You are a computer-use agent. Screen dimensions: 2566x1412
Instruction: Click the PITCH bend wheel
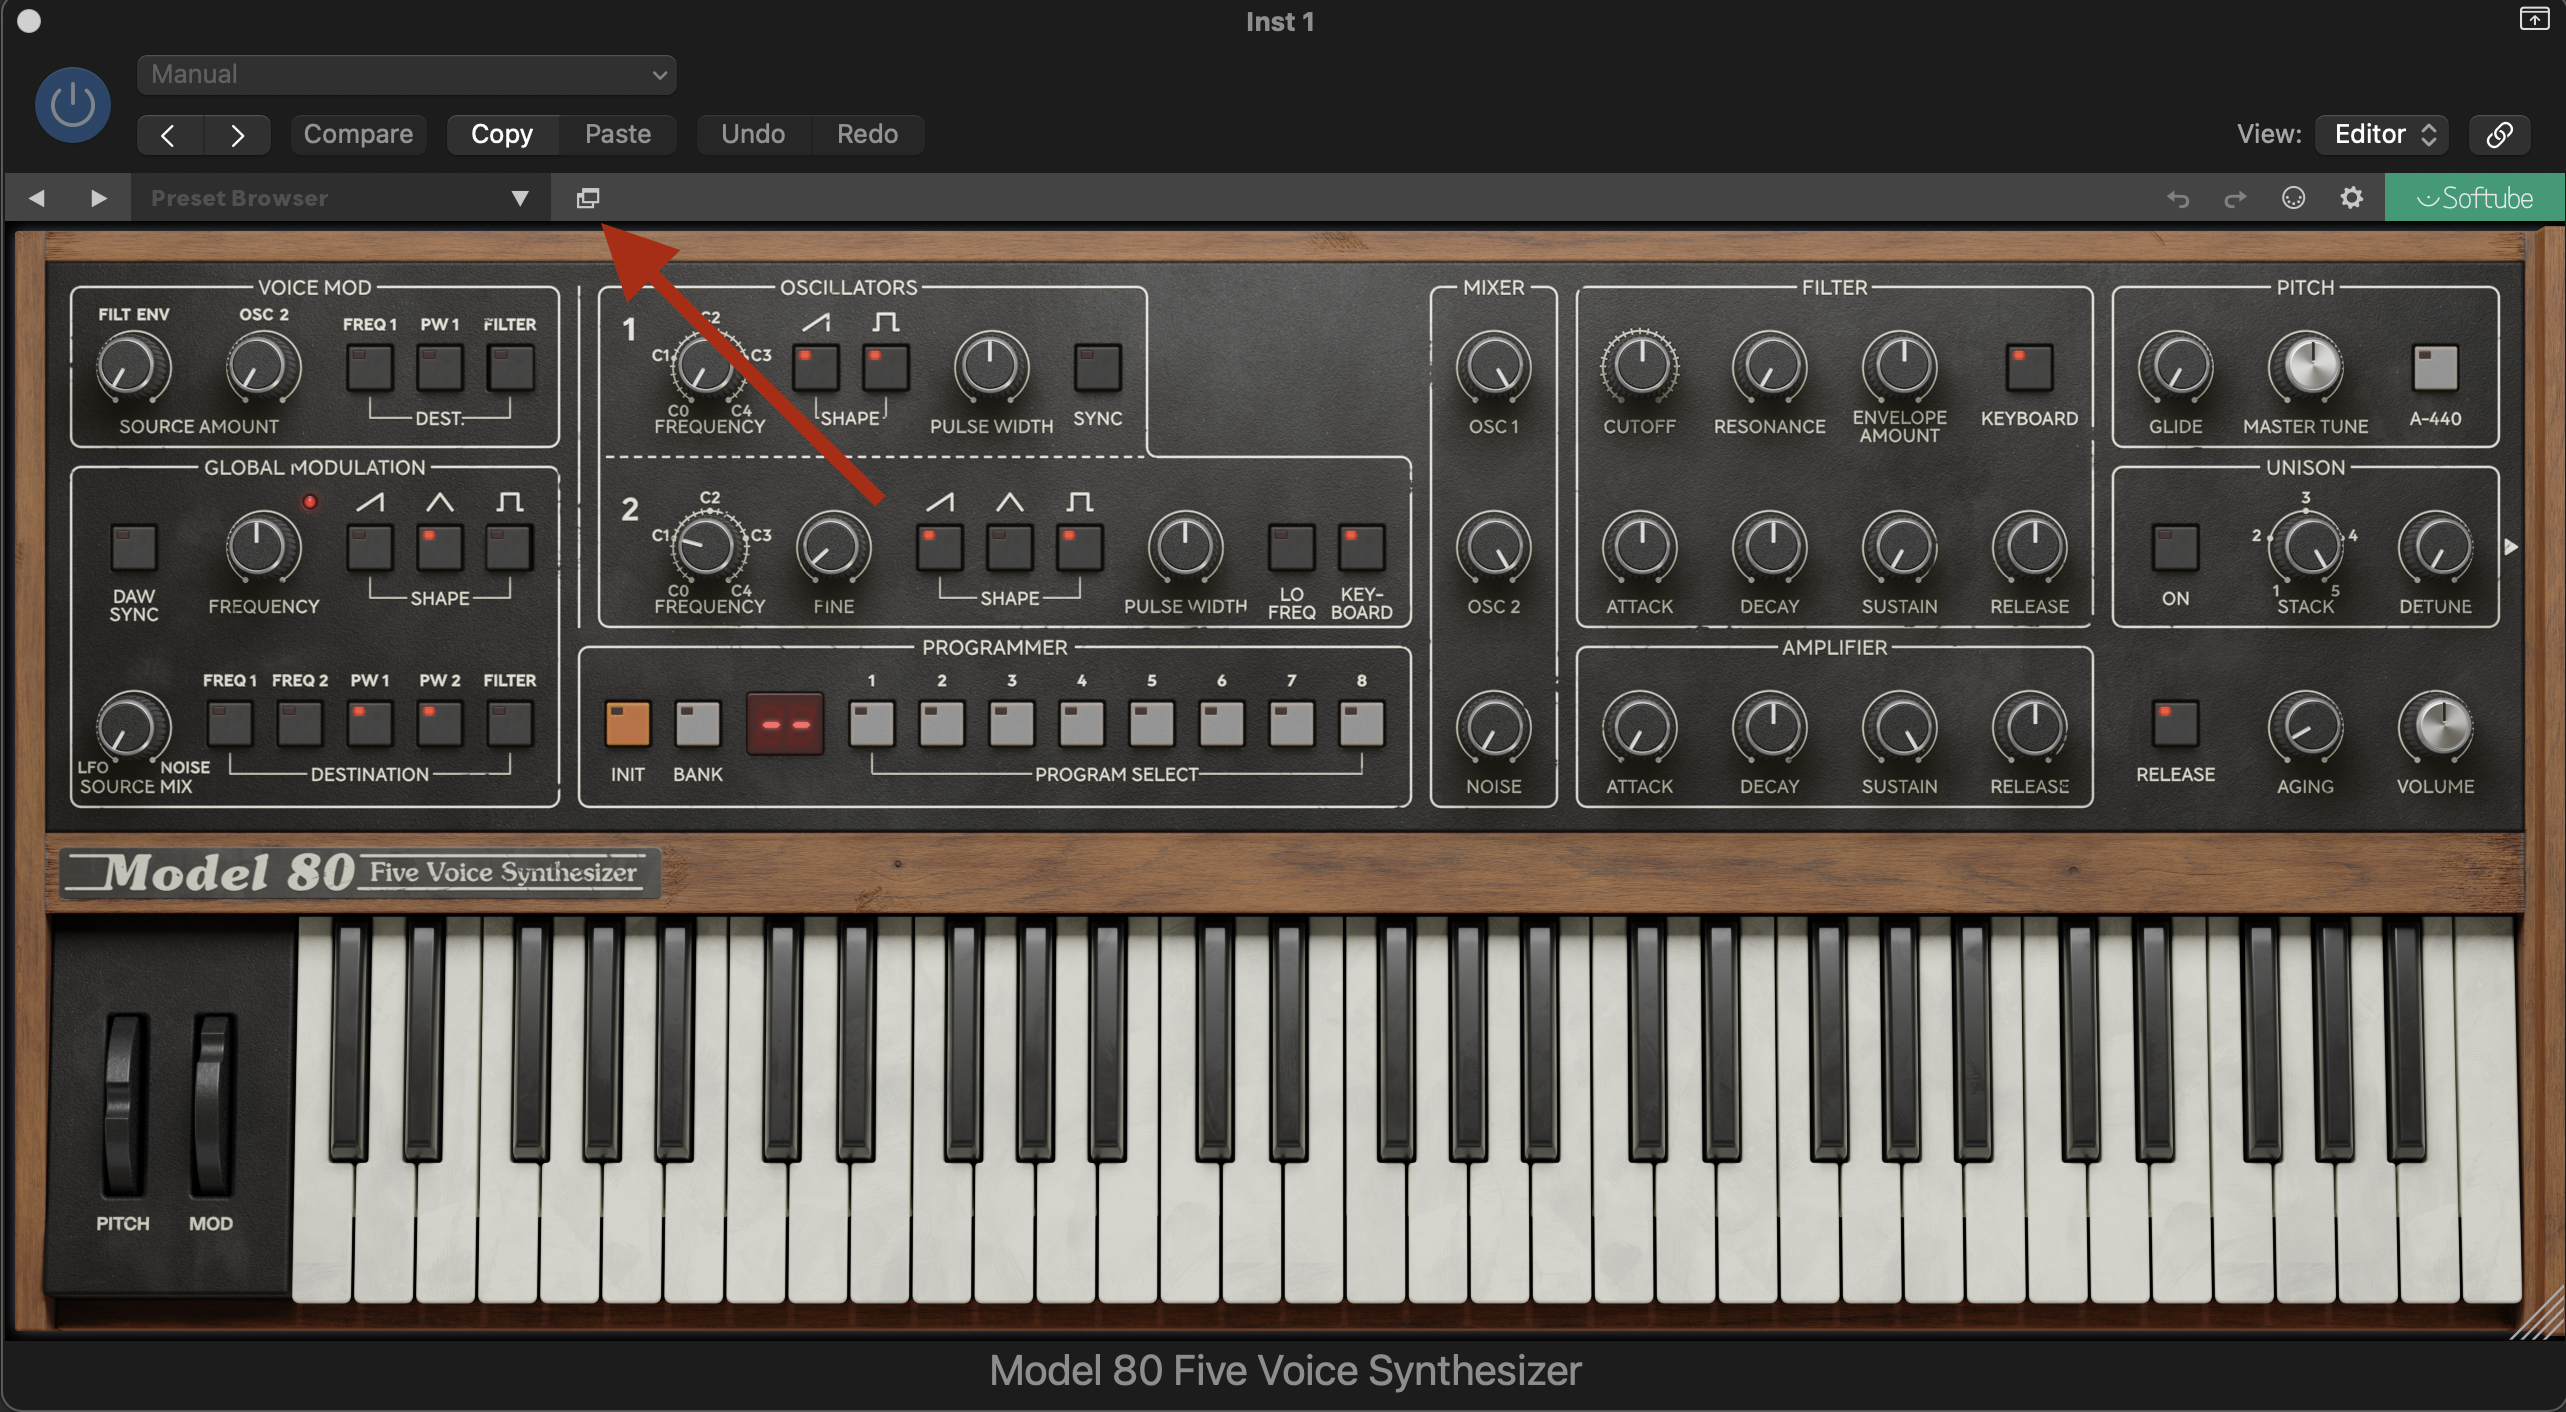tap(124, 1104)
